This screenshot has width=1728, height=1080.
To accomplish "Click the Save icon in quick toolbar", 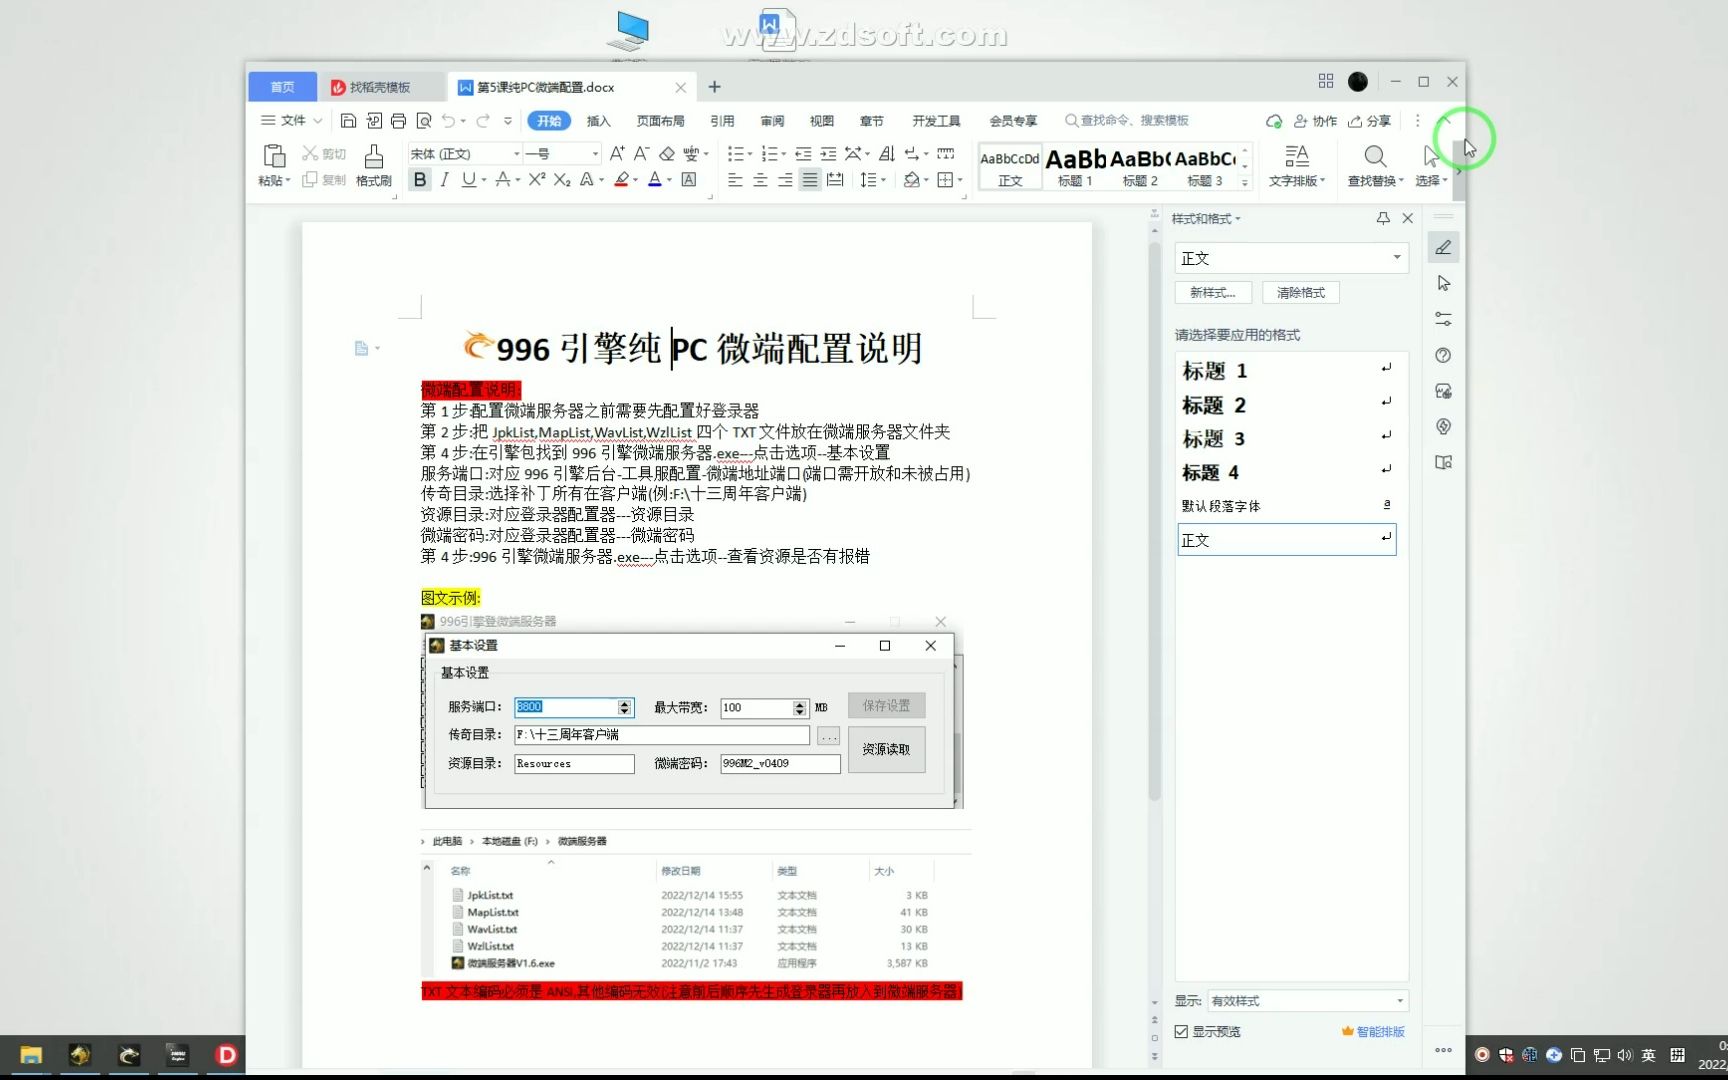I will (348, 121).
